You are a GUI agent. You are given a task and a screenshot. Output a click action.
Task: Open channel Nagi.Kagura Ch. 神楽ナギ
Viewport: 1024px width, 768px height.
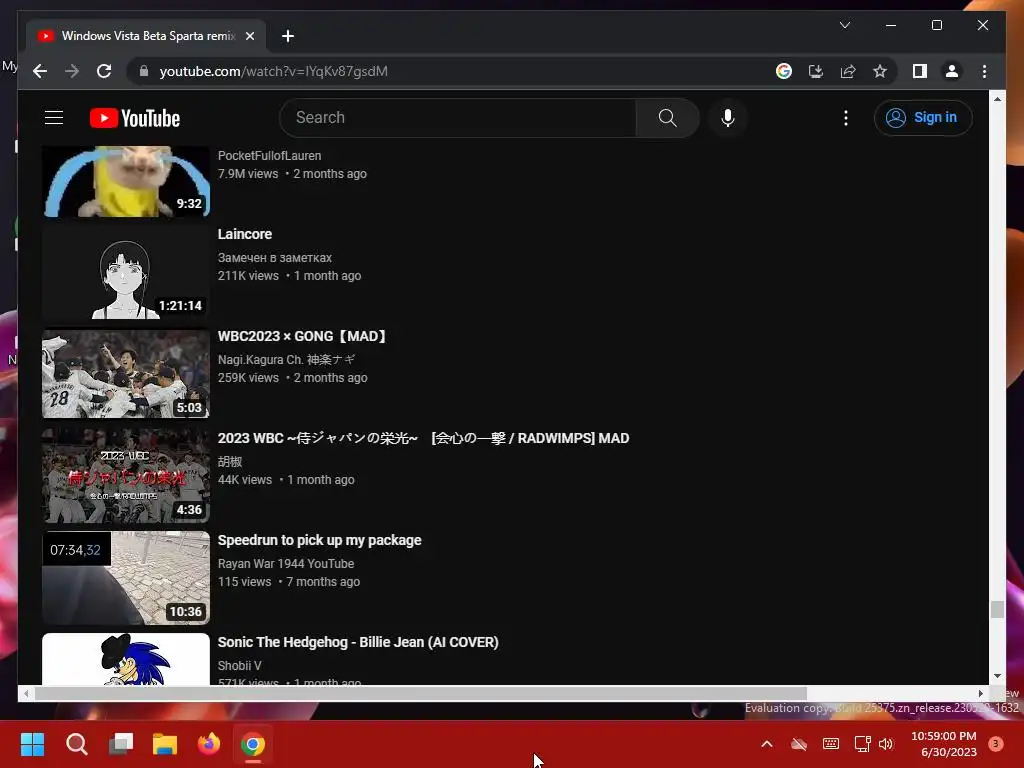click(287, 359)
